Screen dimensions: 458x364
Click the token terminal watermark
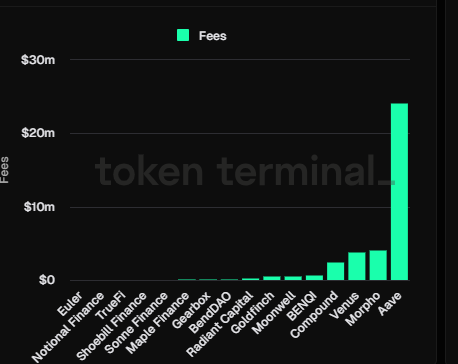coord(245,171)
